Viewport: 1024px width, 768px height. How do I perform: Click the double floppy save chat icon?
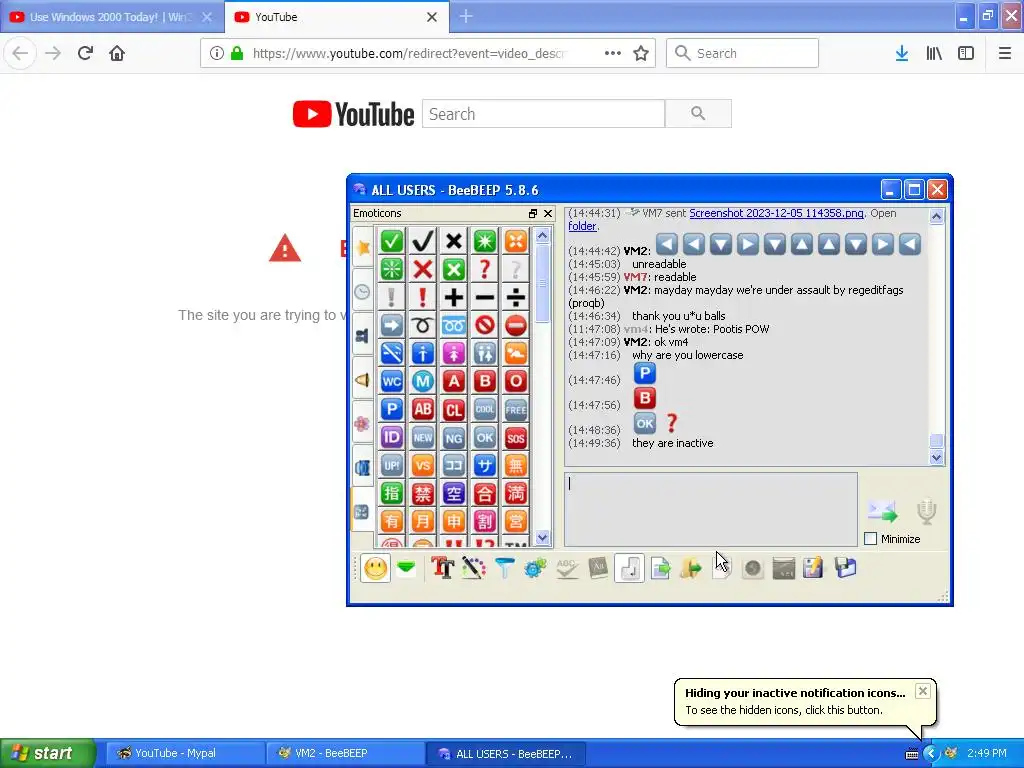click(845, 568)
